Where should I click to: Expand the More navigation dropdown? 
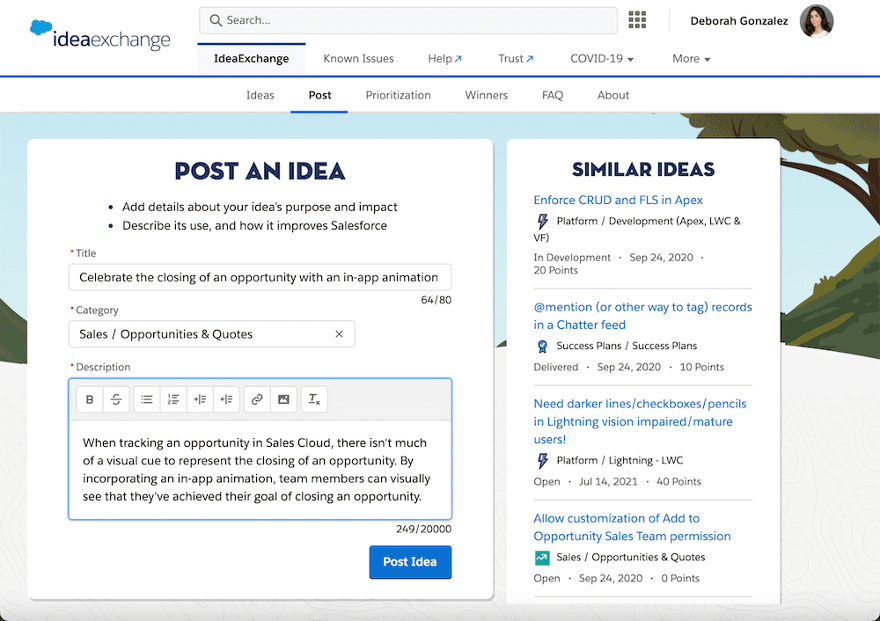691,58
